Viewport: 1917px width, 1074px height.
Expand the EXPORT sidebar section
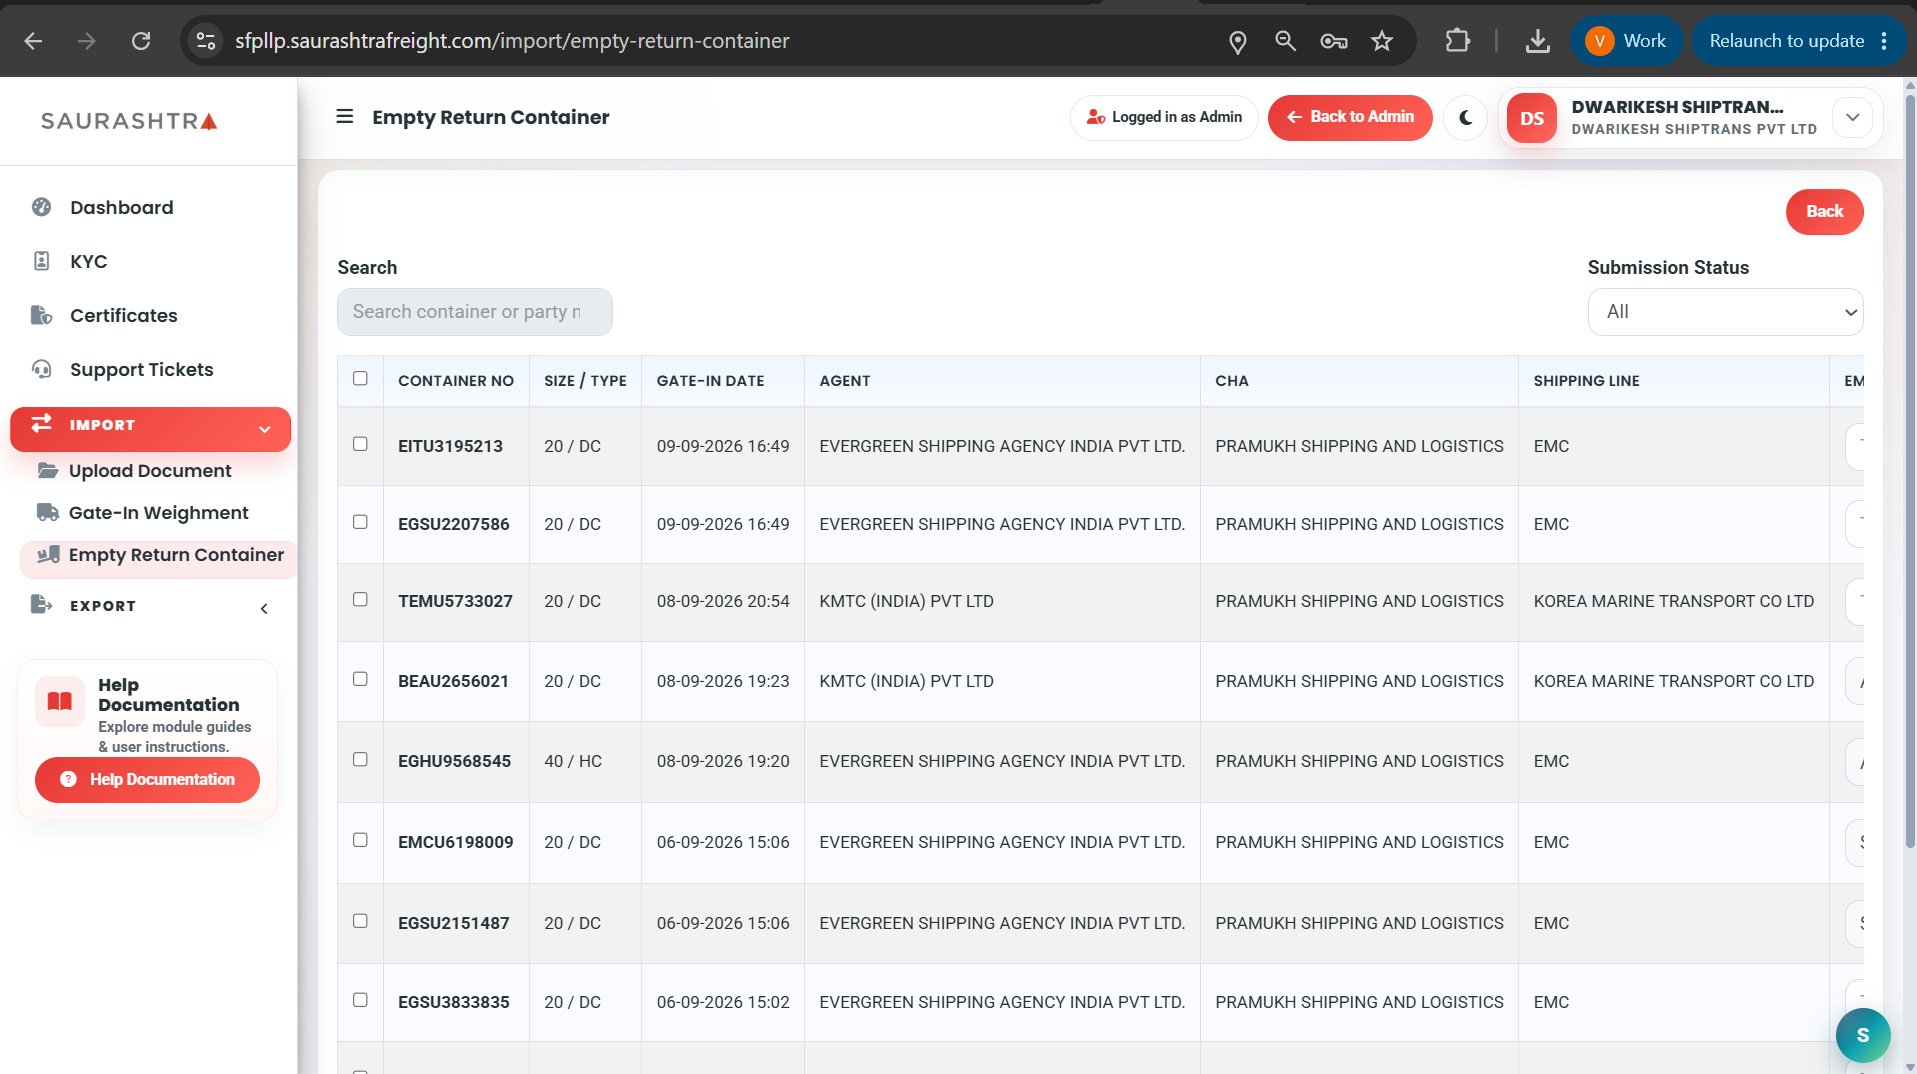(x=150, y=606)
